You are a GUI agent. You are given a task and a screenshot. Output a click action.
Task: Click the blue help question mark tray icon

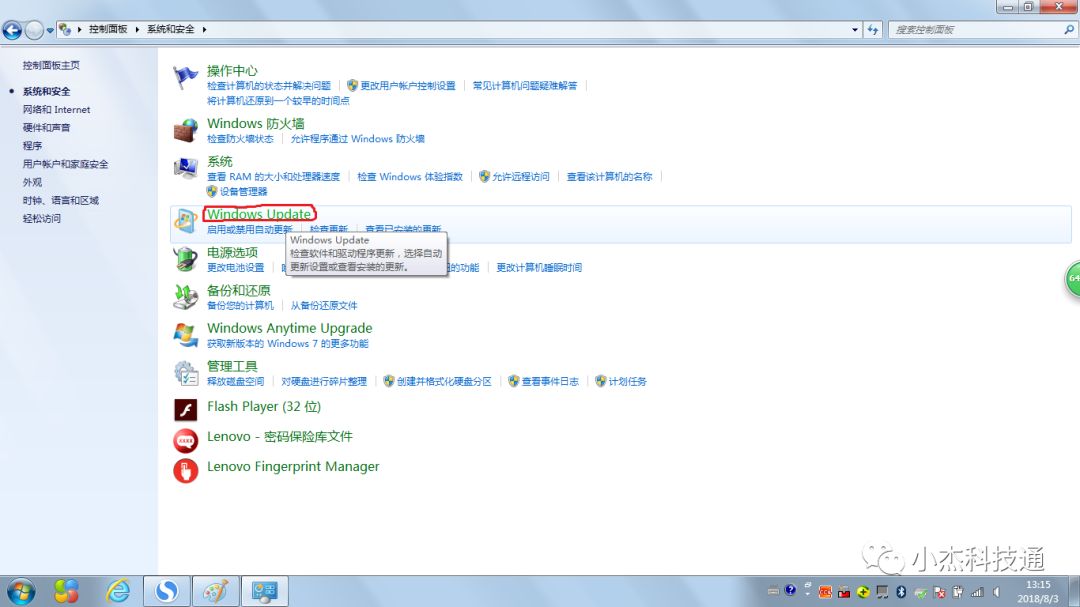790,590
